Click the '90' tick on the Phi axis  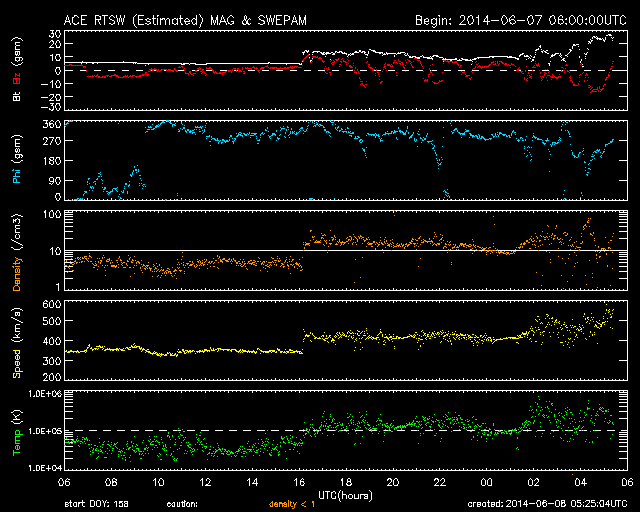pos(55,180)
